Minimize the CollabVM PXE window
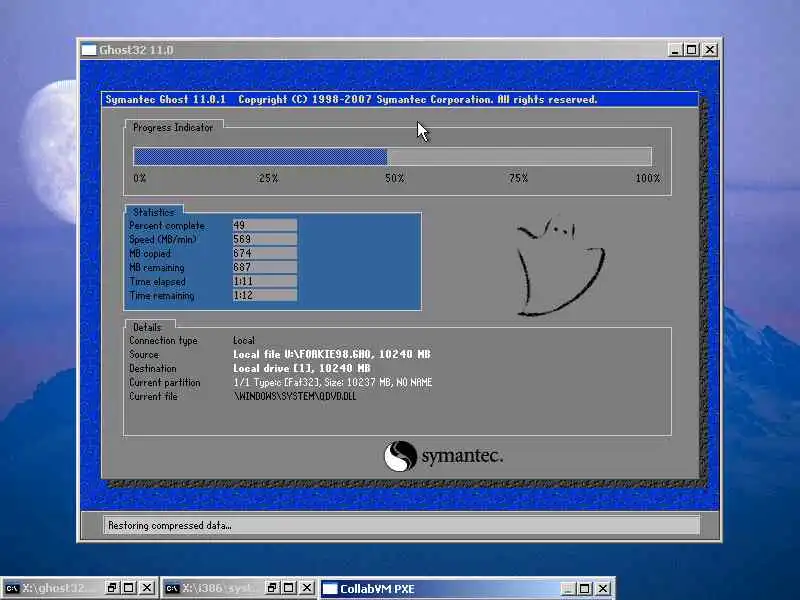800x600 pixels. [x=568, y=589]
